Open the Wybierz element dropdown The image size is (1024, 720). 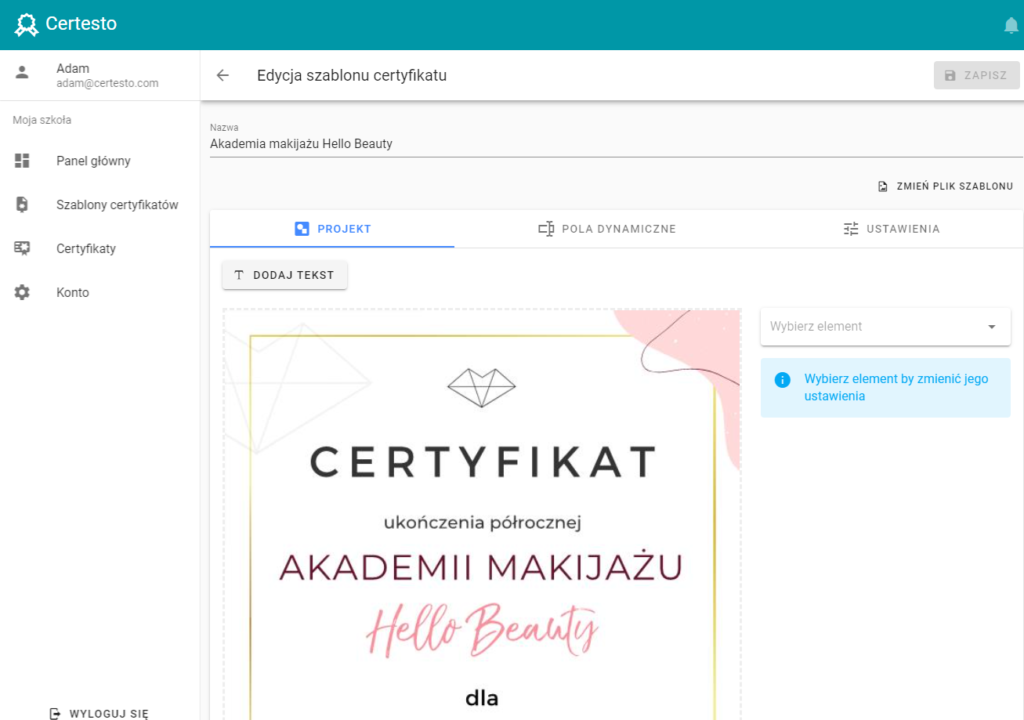[x=885, y=326]
